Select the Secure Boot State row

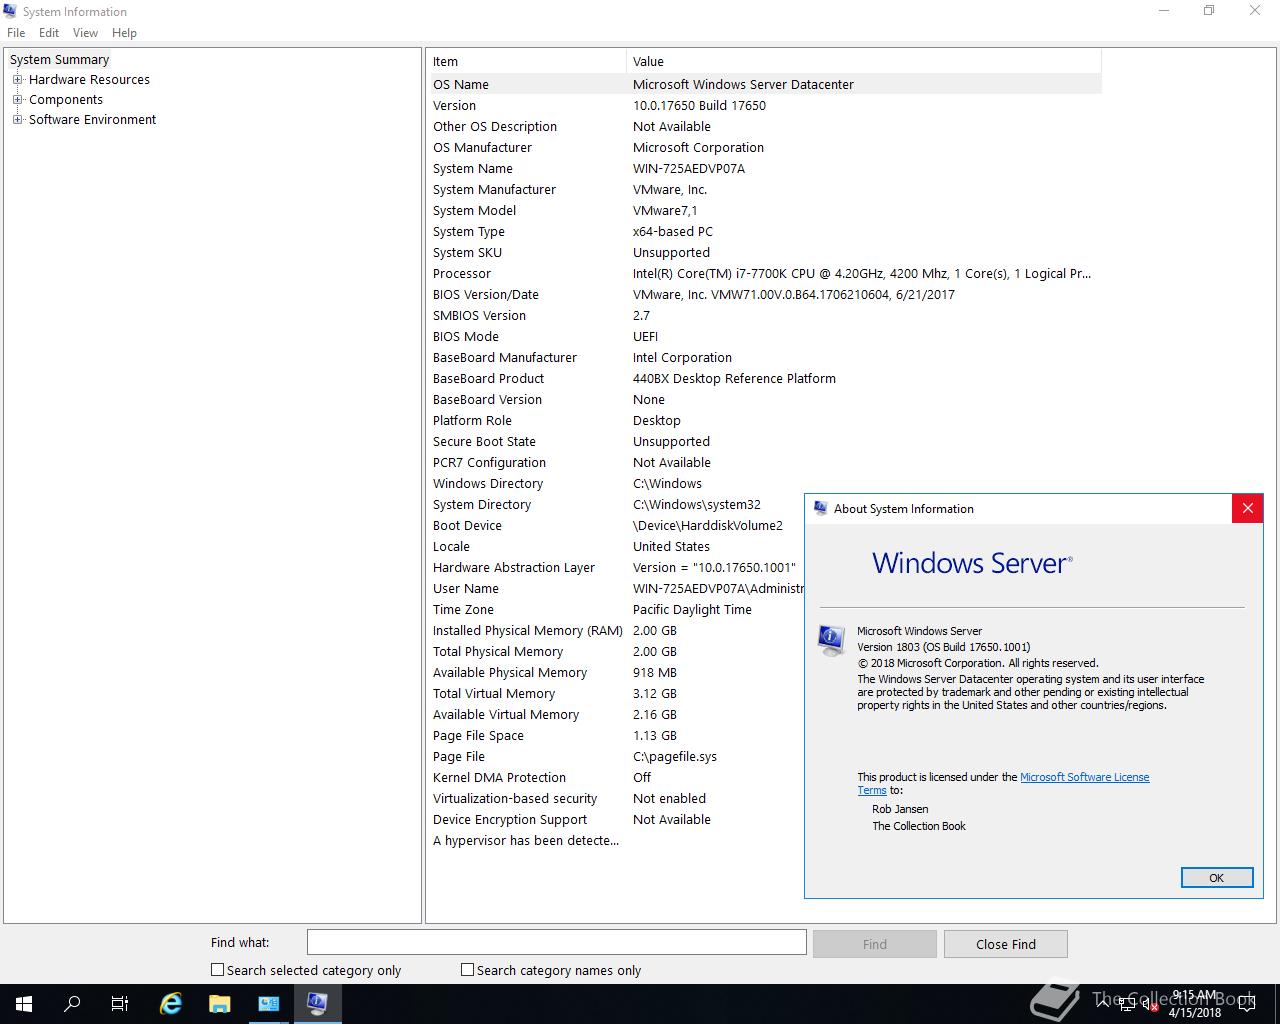pyautogui.click(x=766, y=441)
